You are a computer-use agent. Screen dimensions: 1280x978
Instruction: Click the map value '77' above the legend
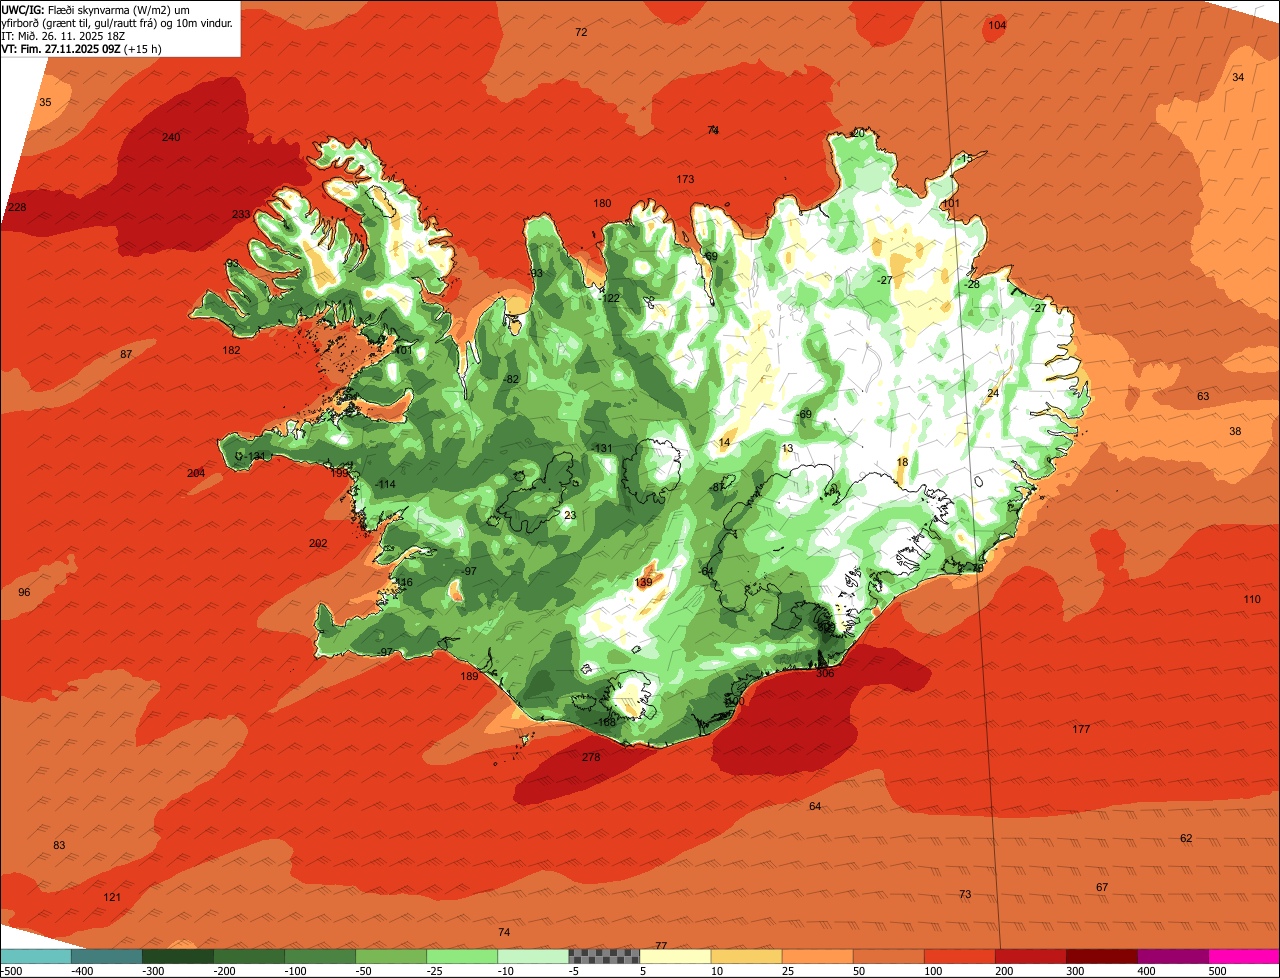click(x=661, y=945)
